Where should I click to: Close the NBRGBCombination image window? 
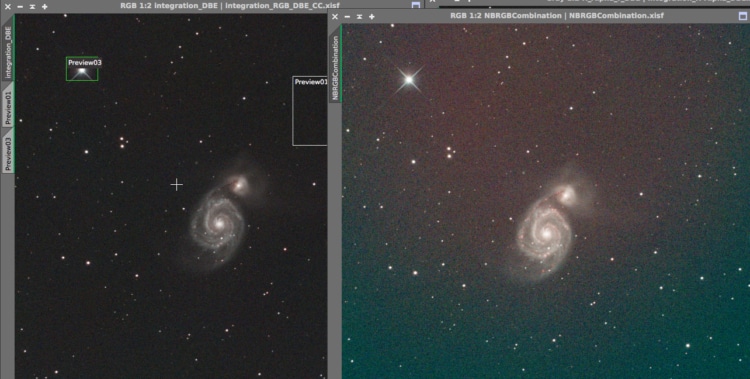[335, 16]
